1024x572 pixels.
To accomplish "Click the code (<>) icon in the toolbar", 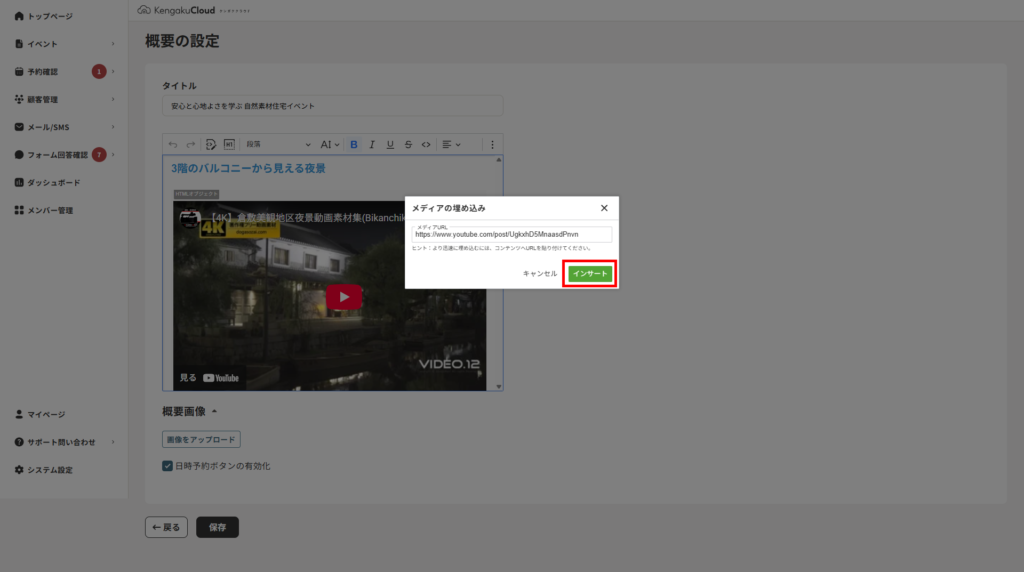I will click(426, 144).
